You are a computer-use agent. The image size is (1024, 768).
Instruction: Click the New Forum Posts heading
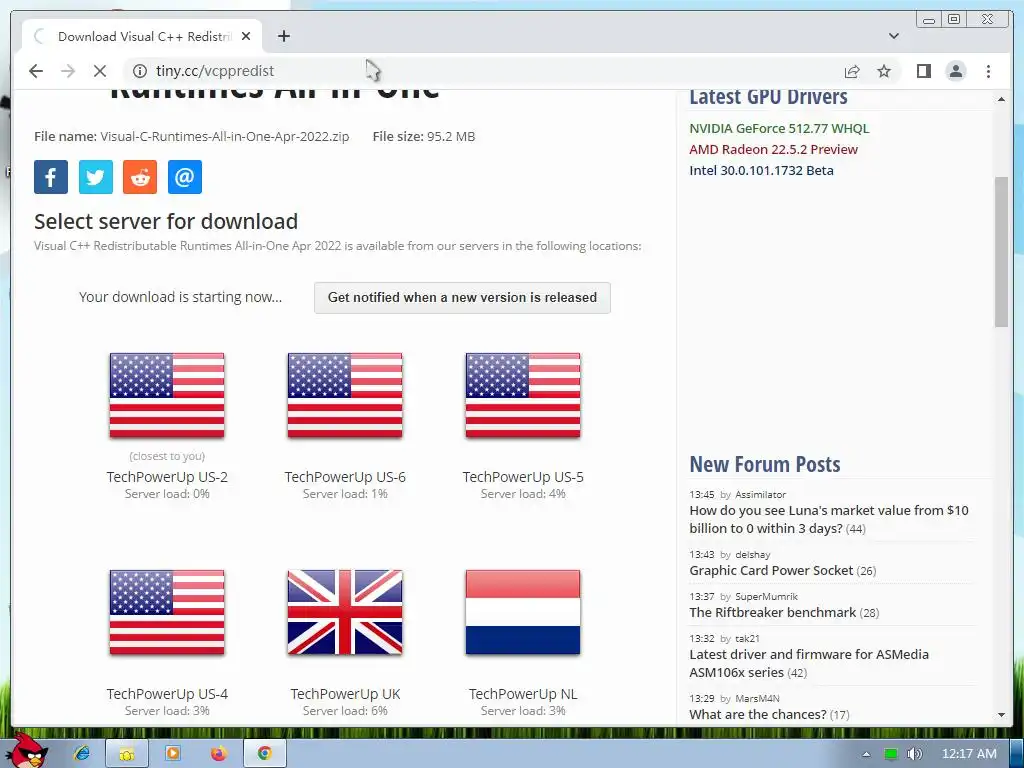point(765,464)
